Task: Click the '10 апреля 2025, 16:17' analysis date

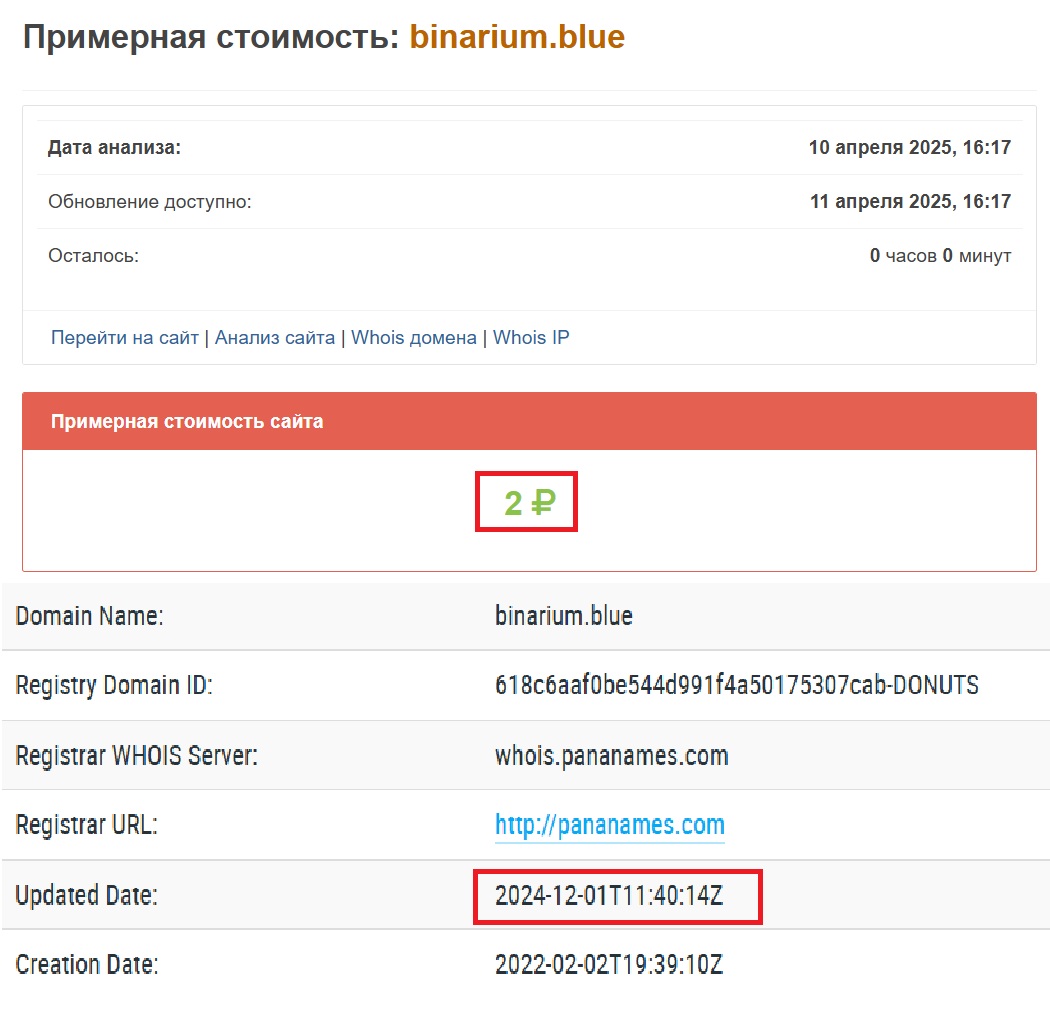Action: pyautogui.click(x=910, y=148)
